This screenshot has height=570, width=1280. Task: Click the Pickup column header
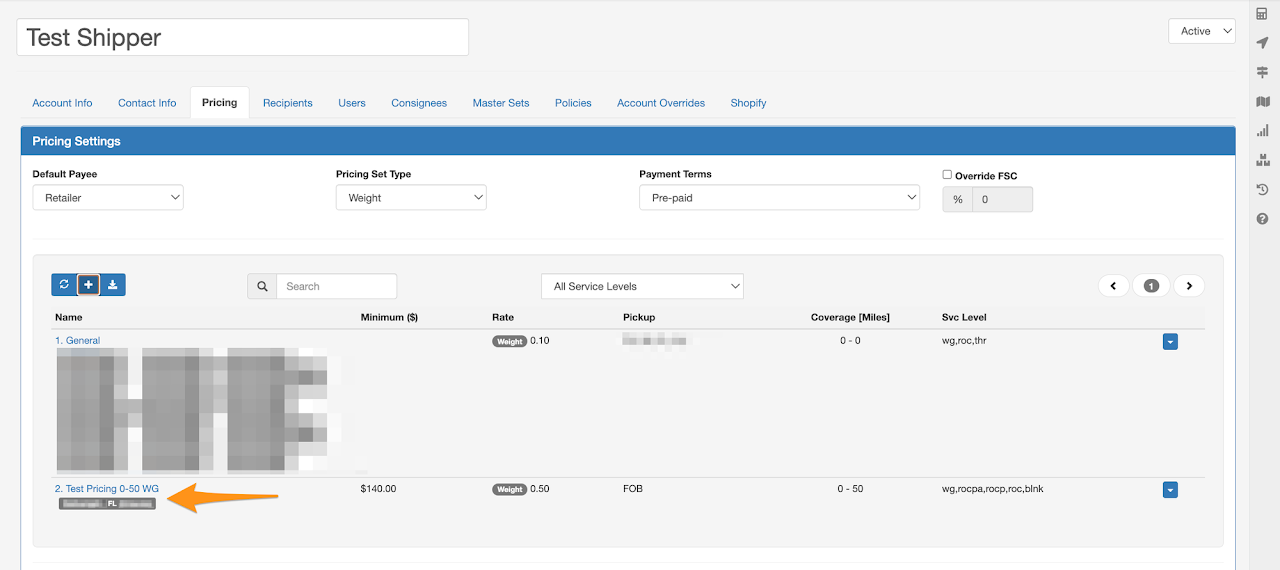coord(638,317)
